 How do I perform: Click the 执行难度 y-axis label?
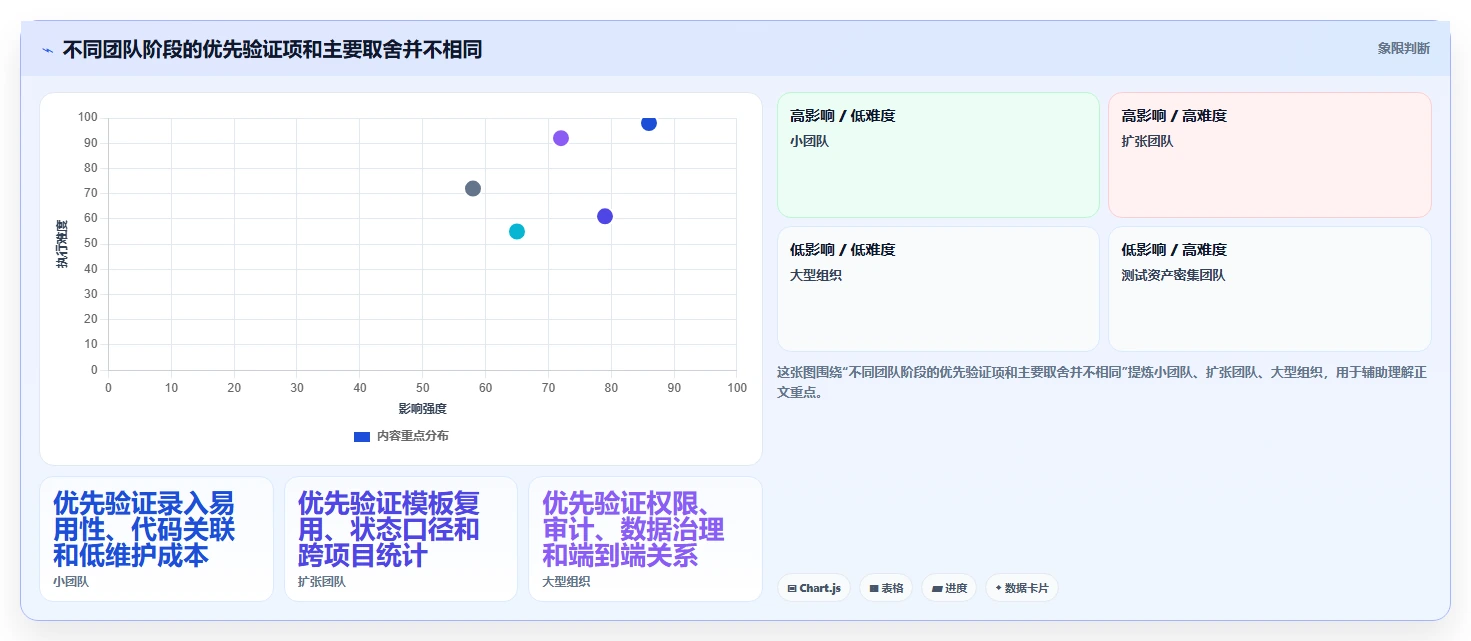62,244
